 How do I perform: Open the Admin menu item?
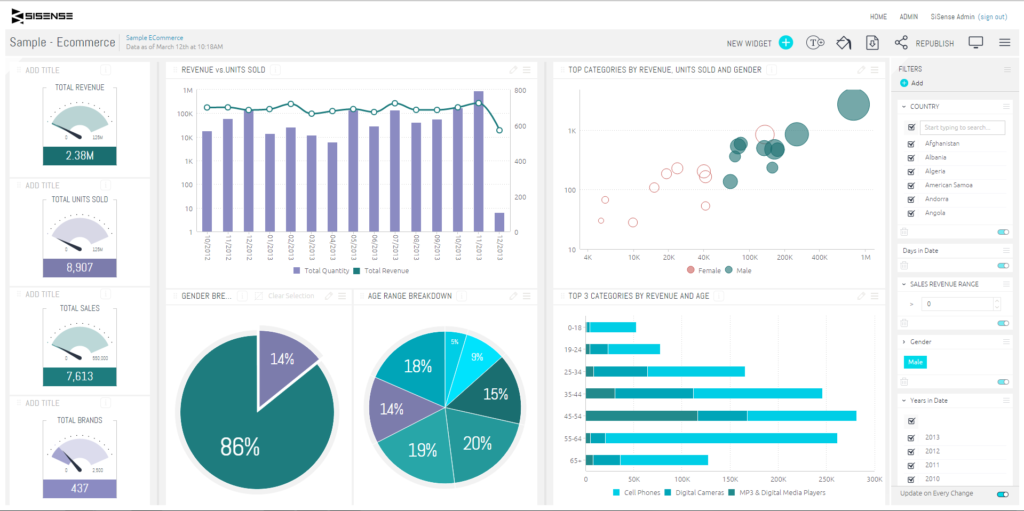[908, 17]
